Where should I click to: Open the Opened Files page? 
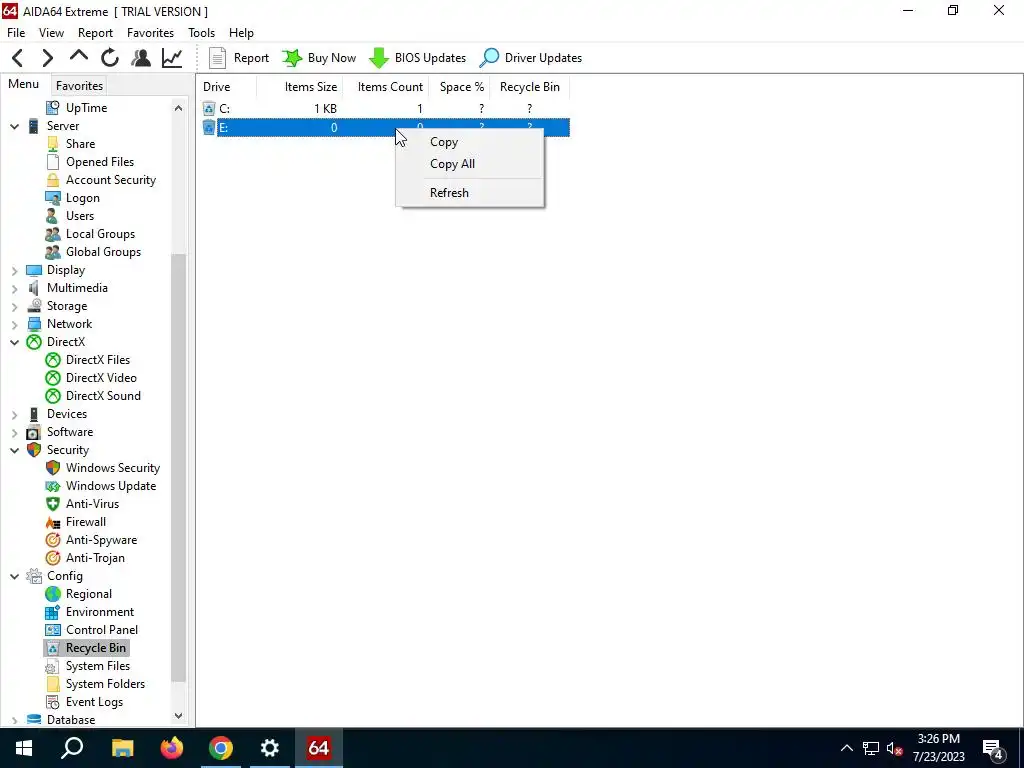tap(99, 162)
